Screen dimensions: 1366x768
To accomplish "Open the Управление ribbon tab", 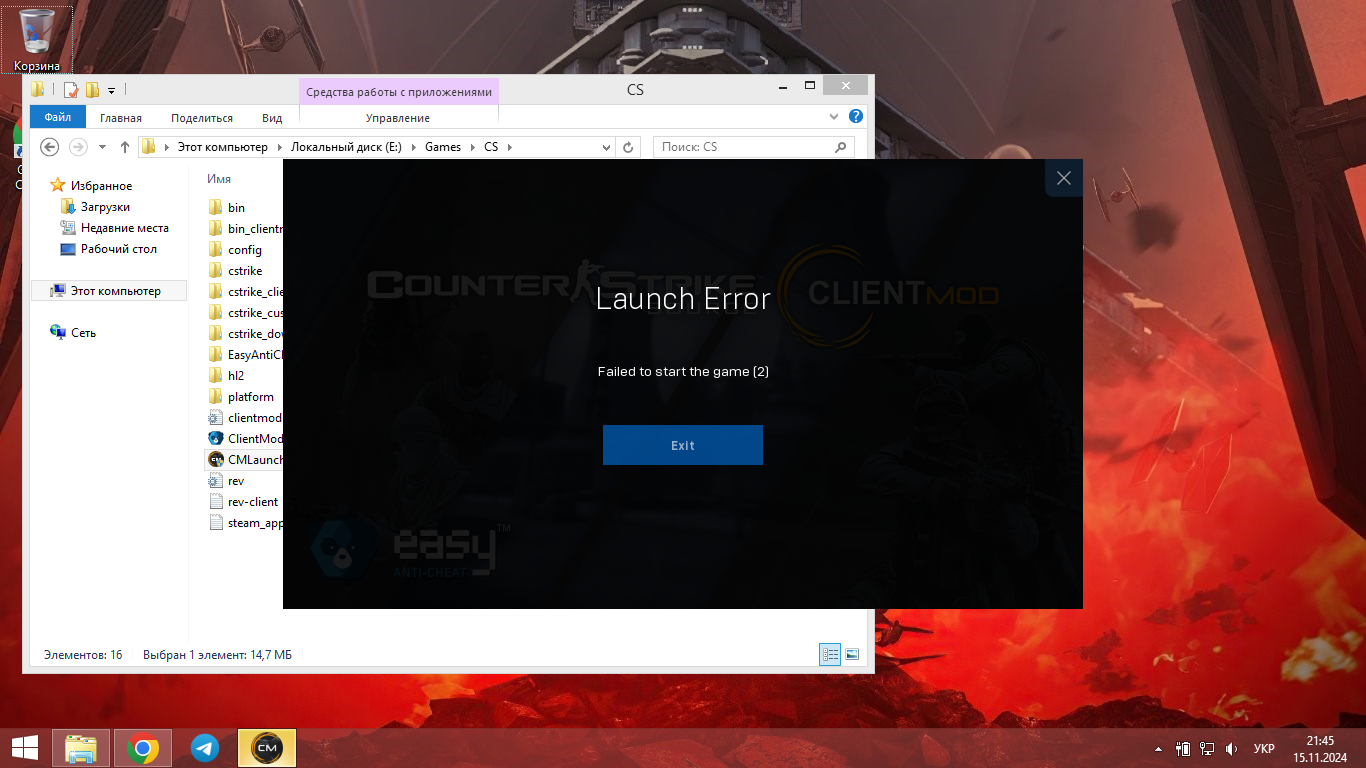I will click(398, 118).
